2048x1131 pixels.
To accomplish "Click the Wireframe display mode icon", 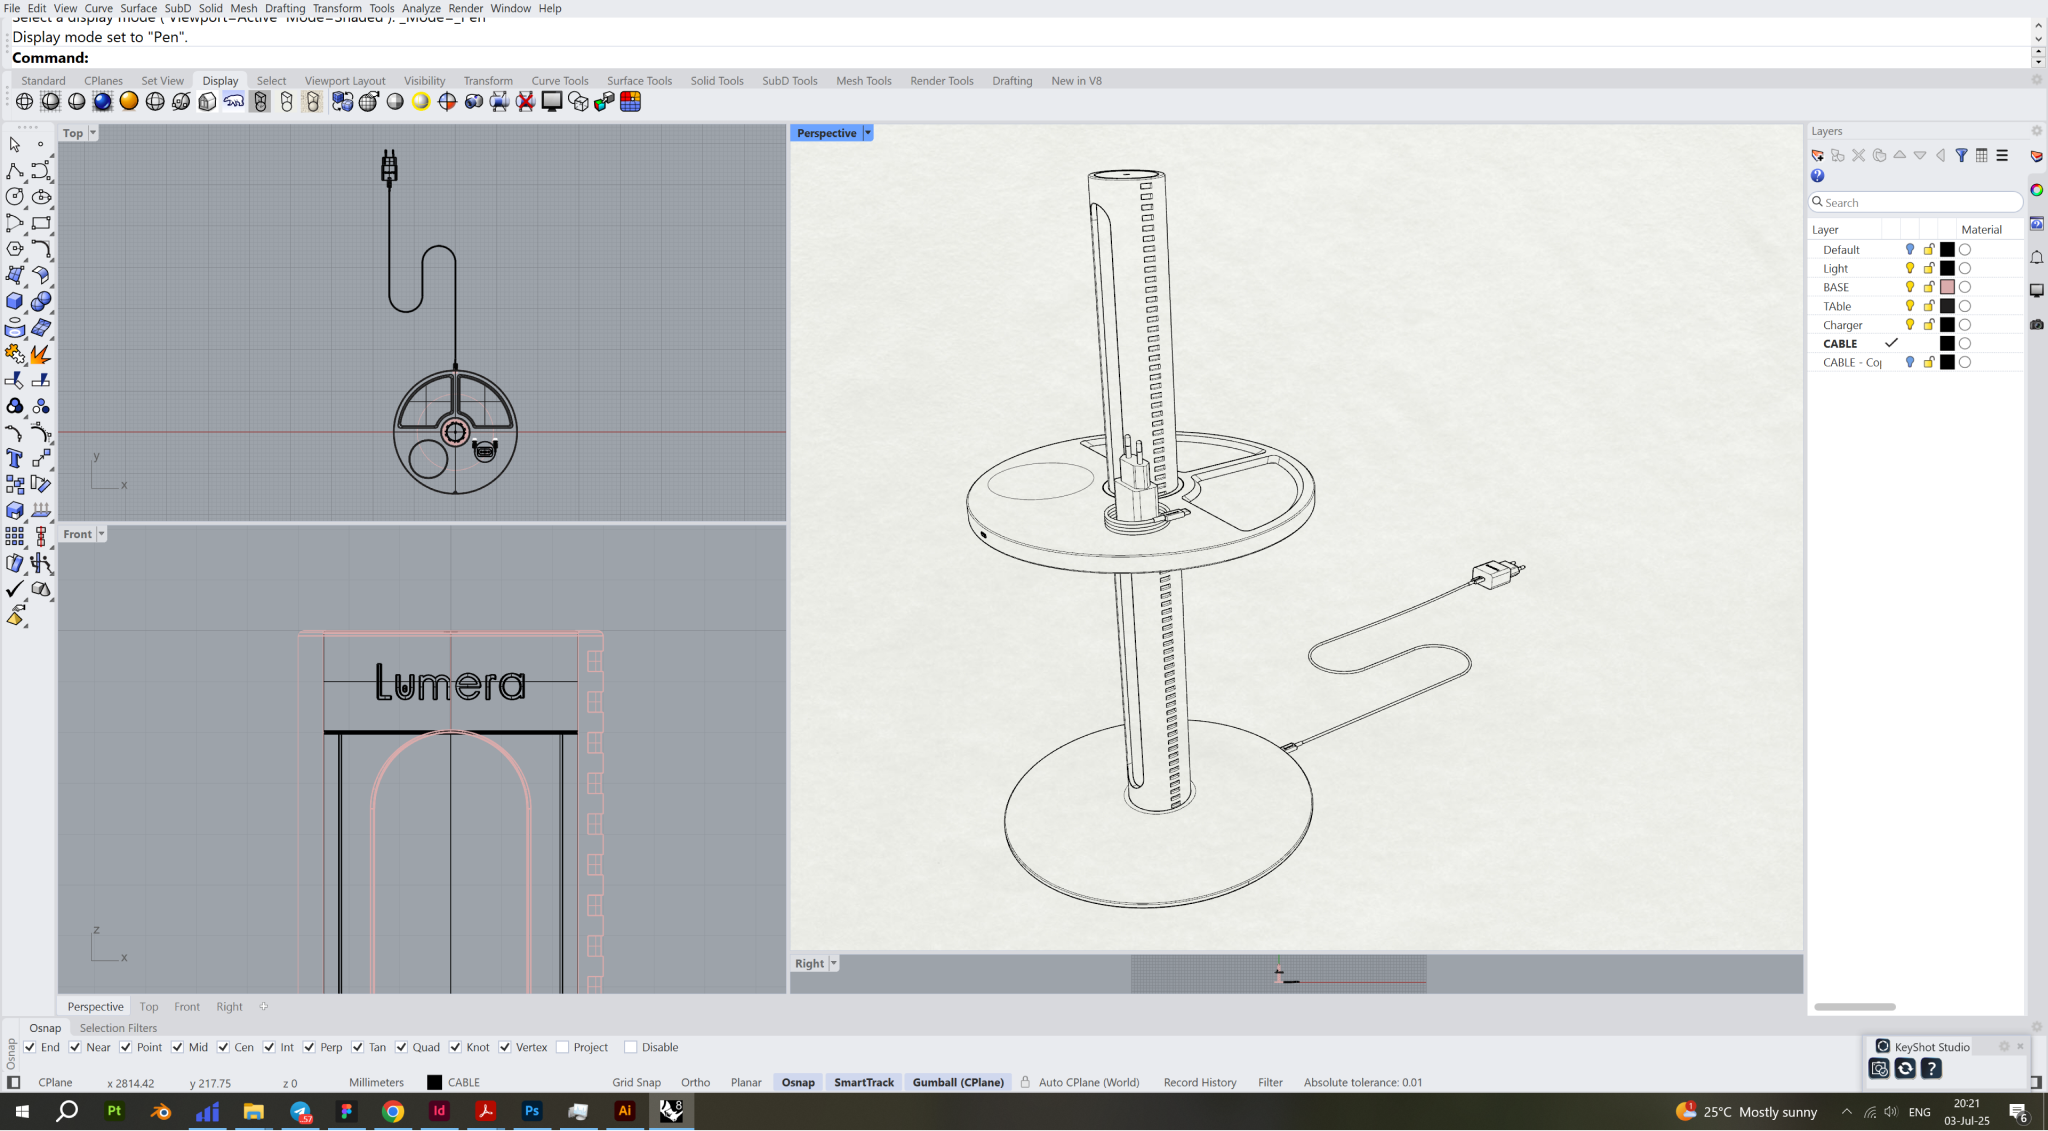I will (24, 102).
